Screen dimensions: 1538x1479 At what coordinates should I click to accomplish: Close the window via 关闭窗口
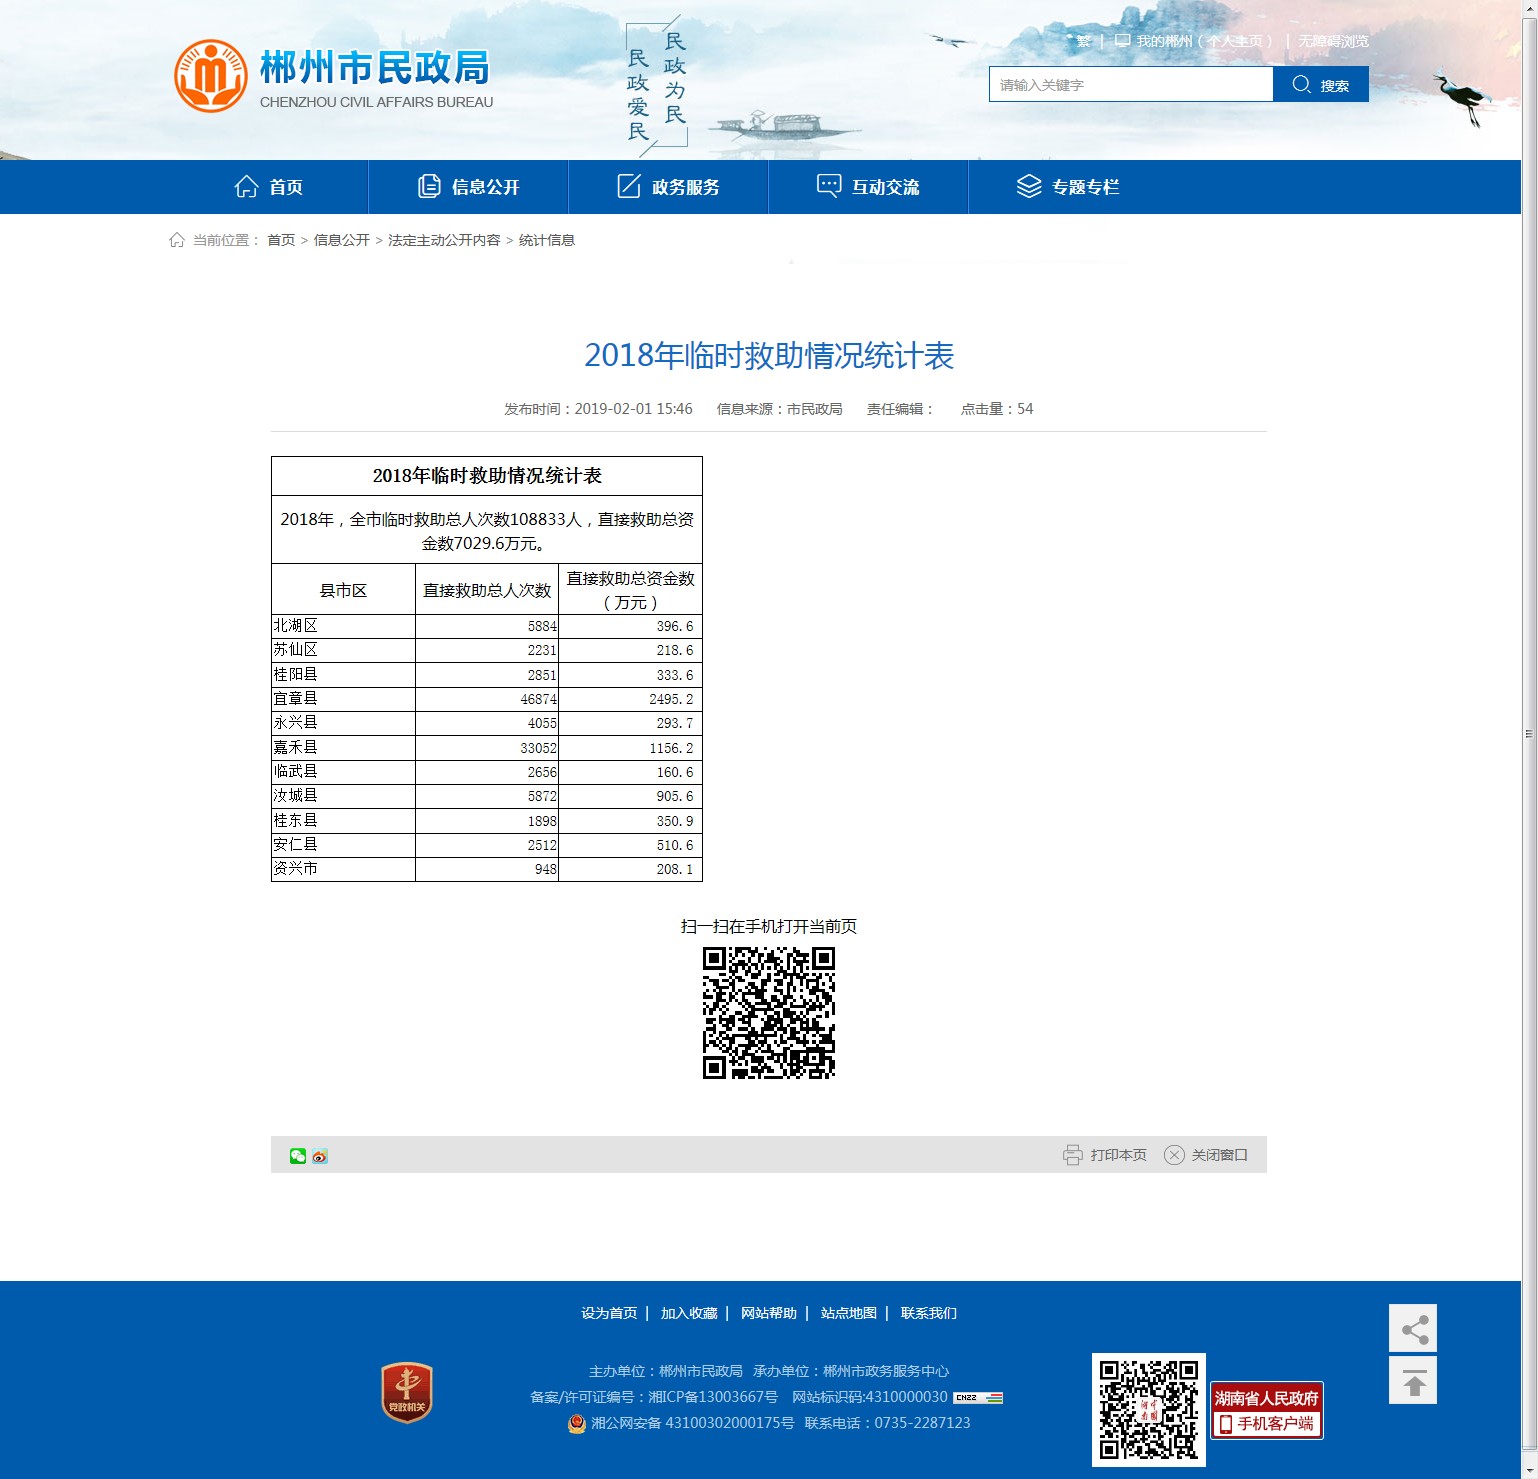[x=1207, y=1155]
